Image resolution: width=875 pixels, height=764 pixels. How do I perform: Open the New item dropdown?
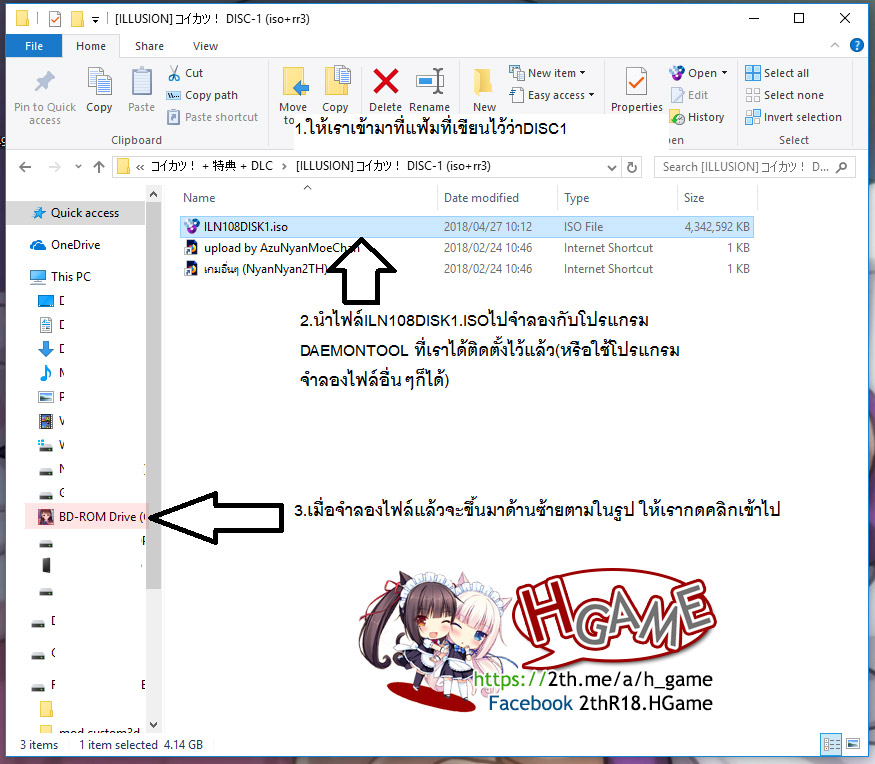click(x=547, y=73)
